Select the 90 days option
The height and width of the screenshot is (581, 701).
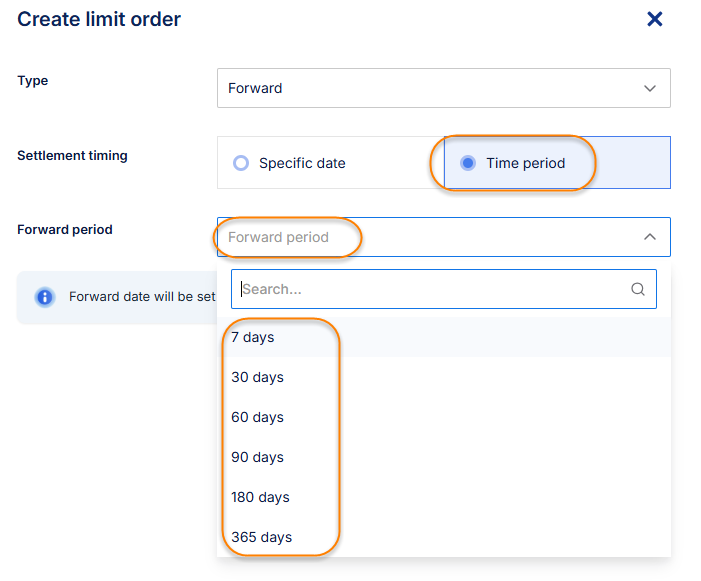pyautogui.click(x=257, y=457)
